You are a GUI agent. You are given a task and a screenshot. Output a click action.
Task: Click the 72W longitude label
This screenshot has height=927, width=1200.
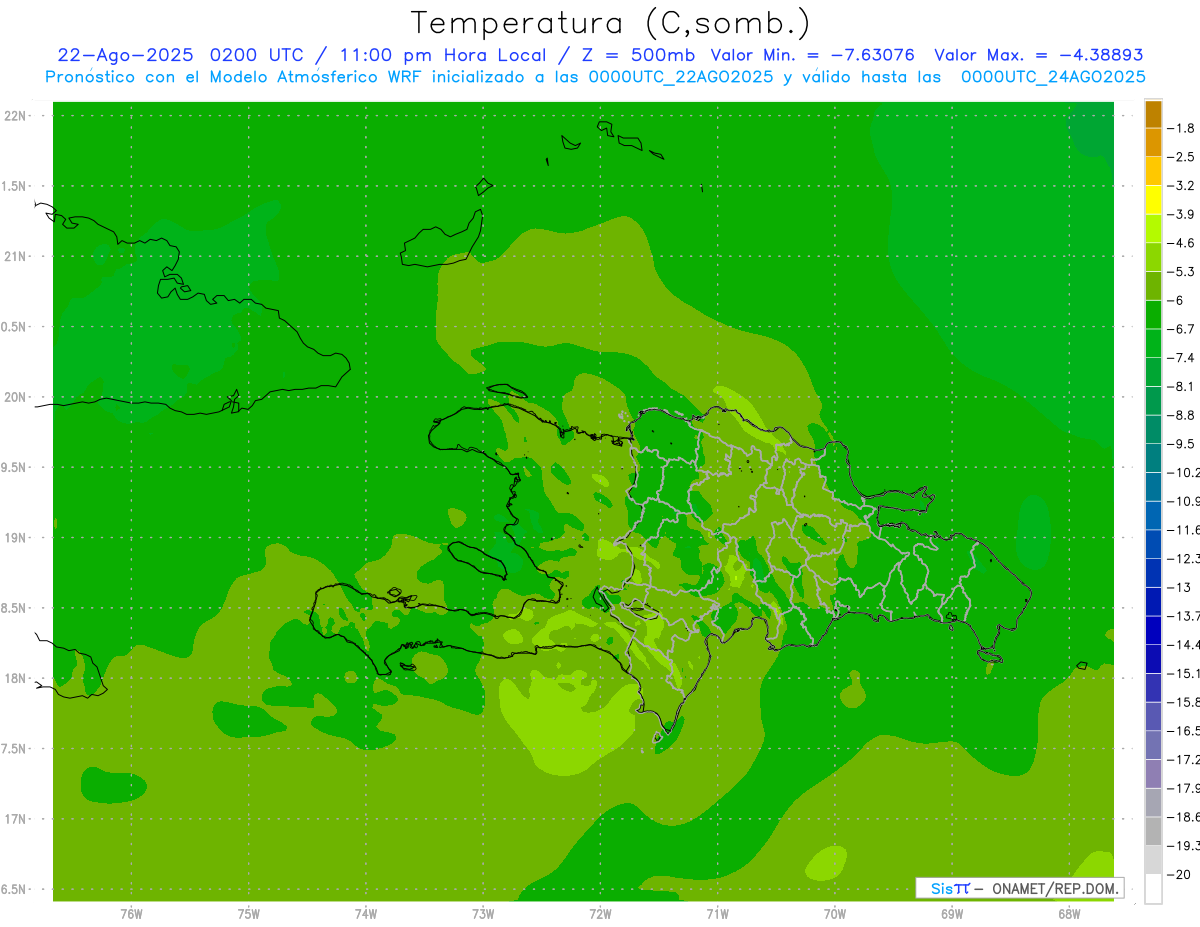click(x=600, y=914)
